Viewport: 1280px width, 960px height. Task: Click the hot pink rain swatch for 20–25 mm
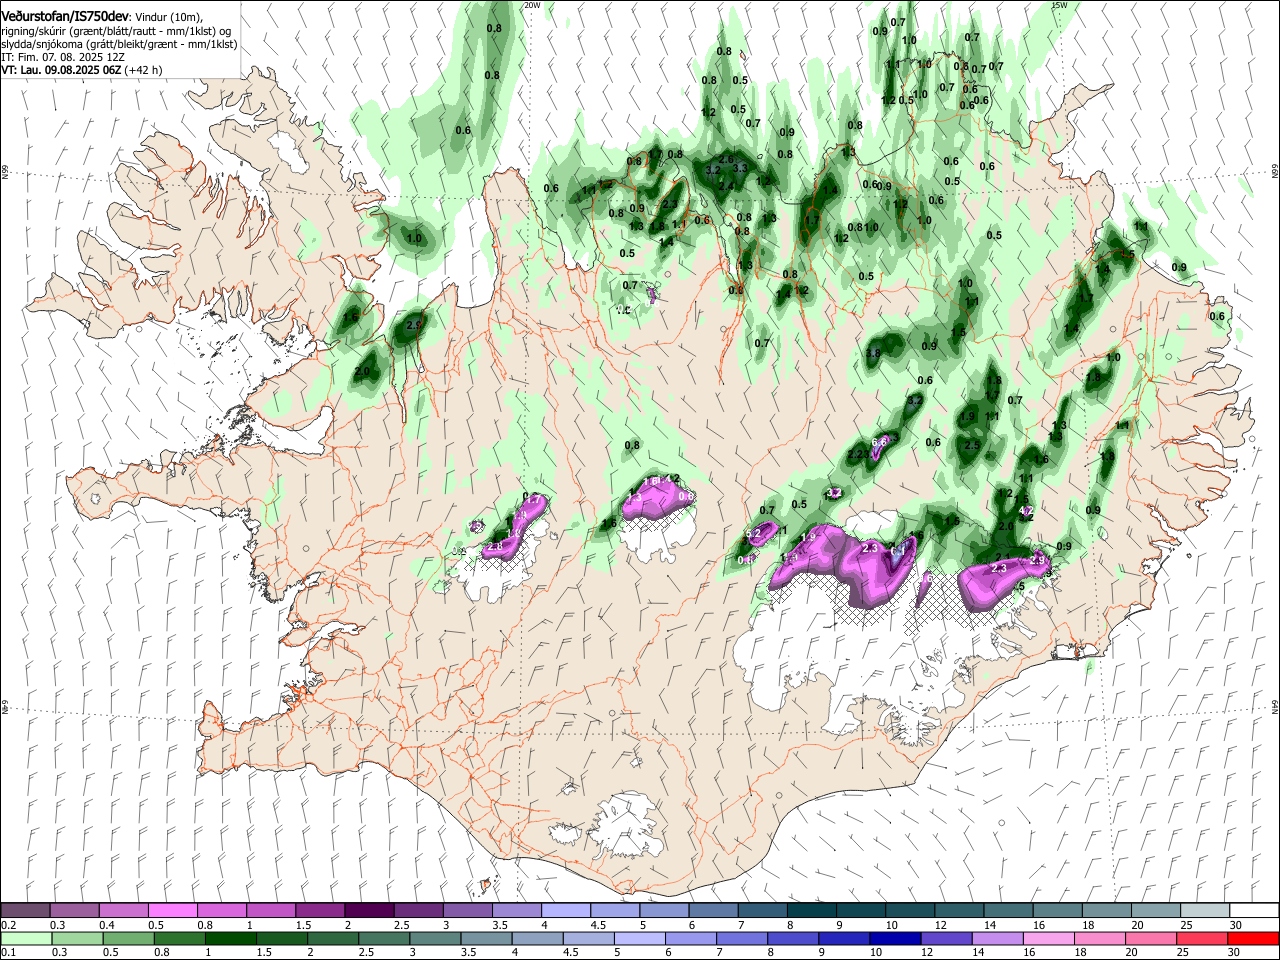[1150, 939]
